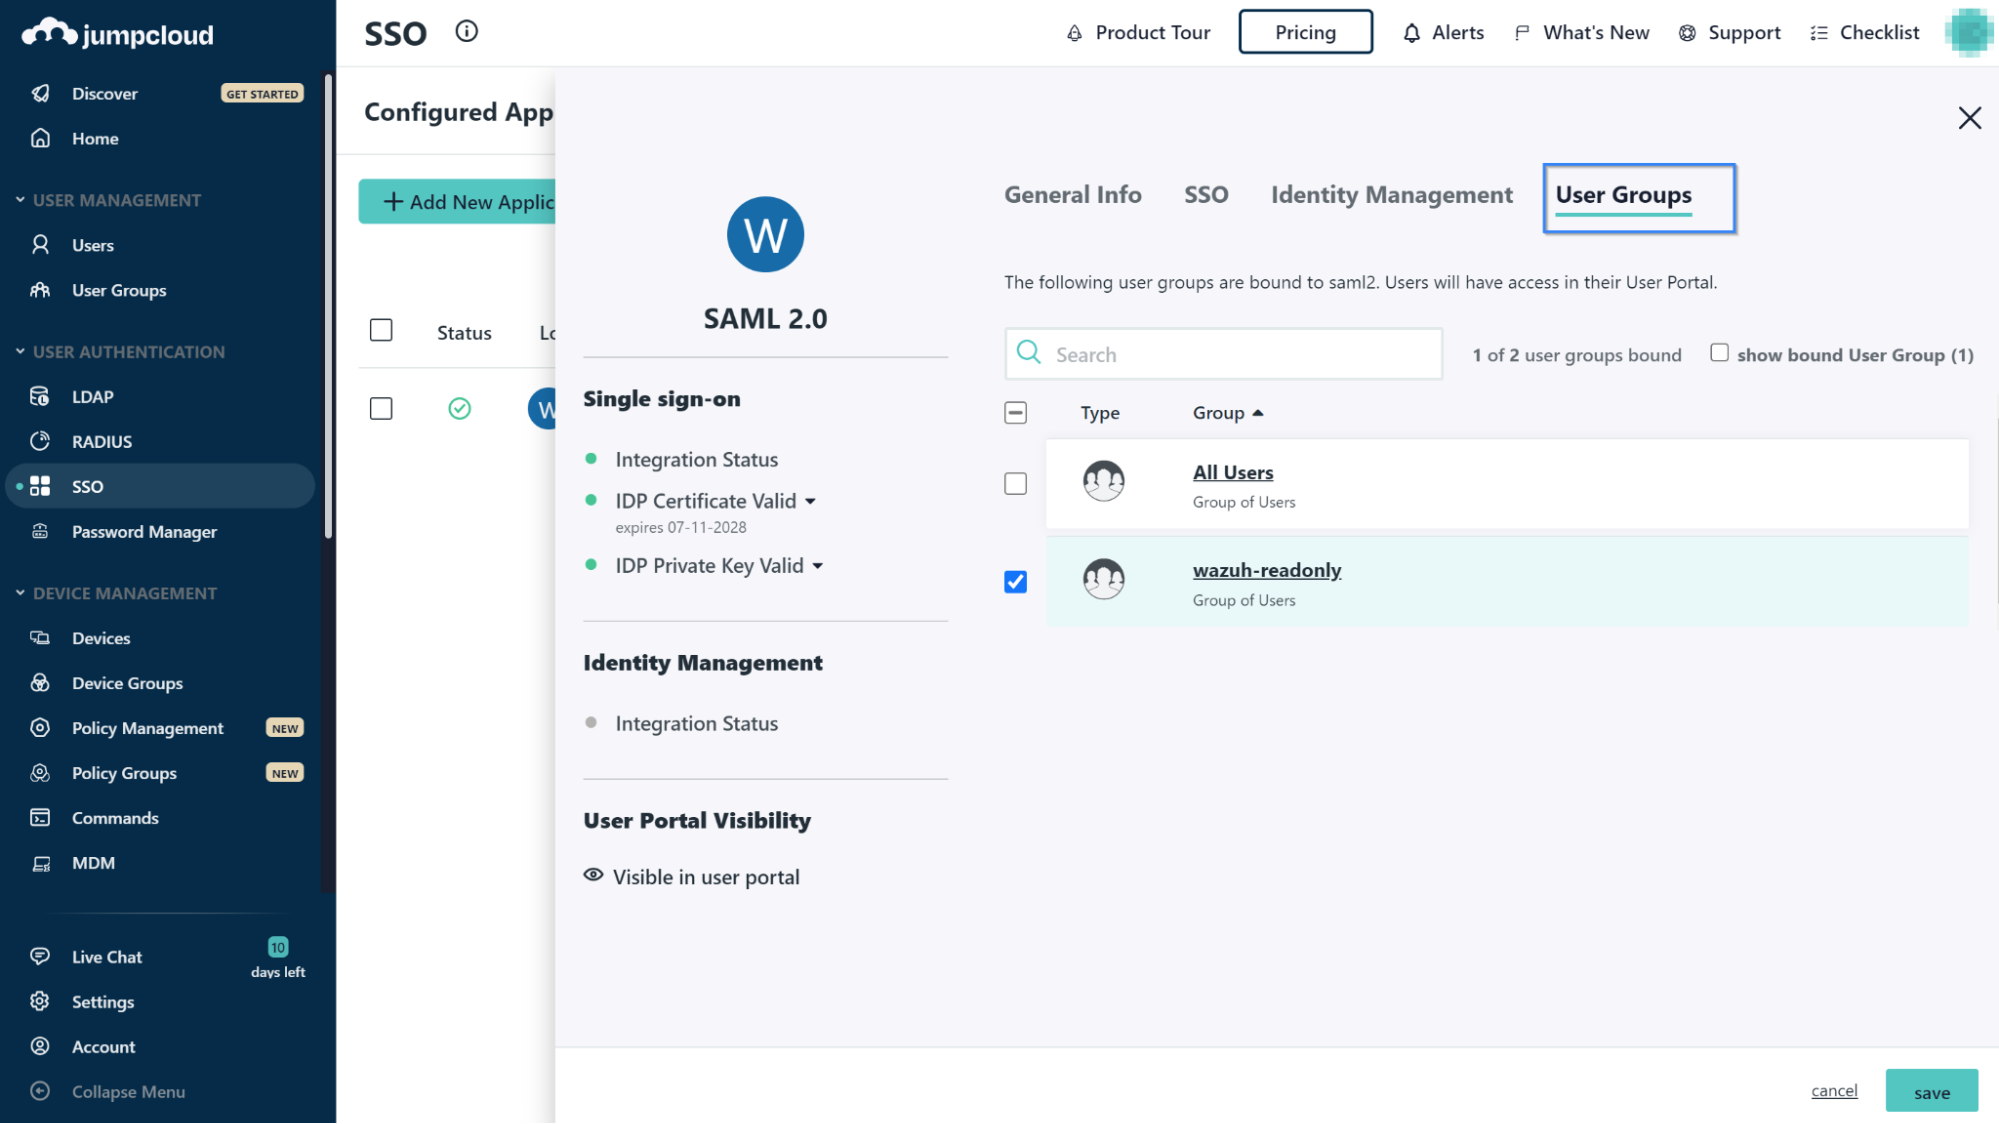
Task: Open the Commands terminal icon
Action: [40, 818]
